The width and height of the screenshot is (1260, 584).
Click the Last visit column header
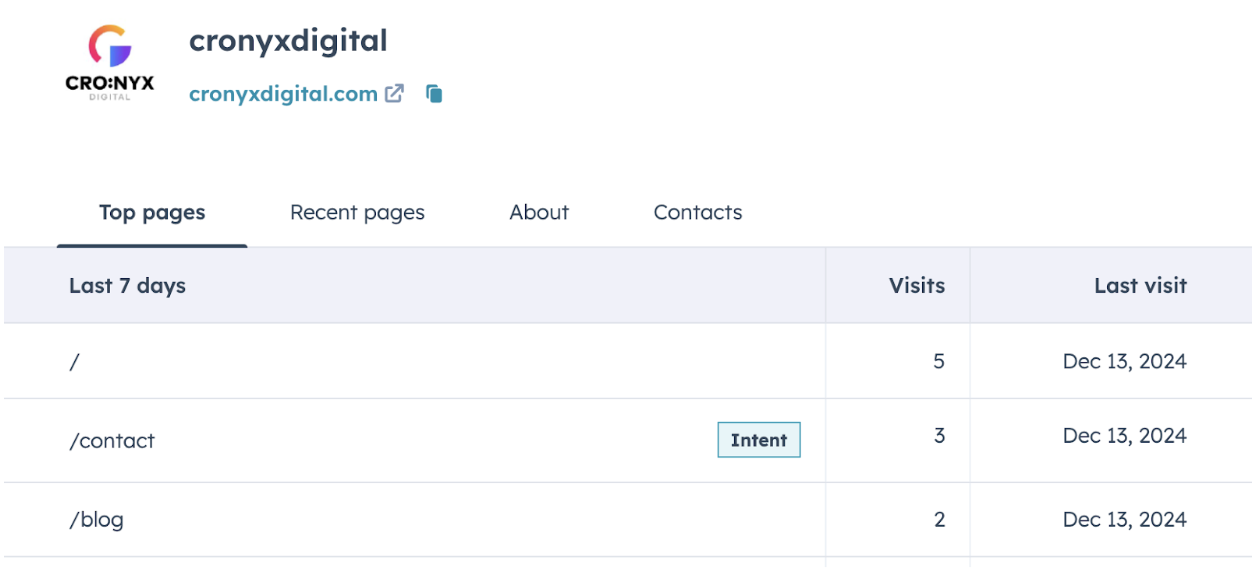point(1140,286)
